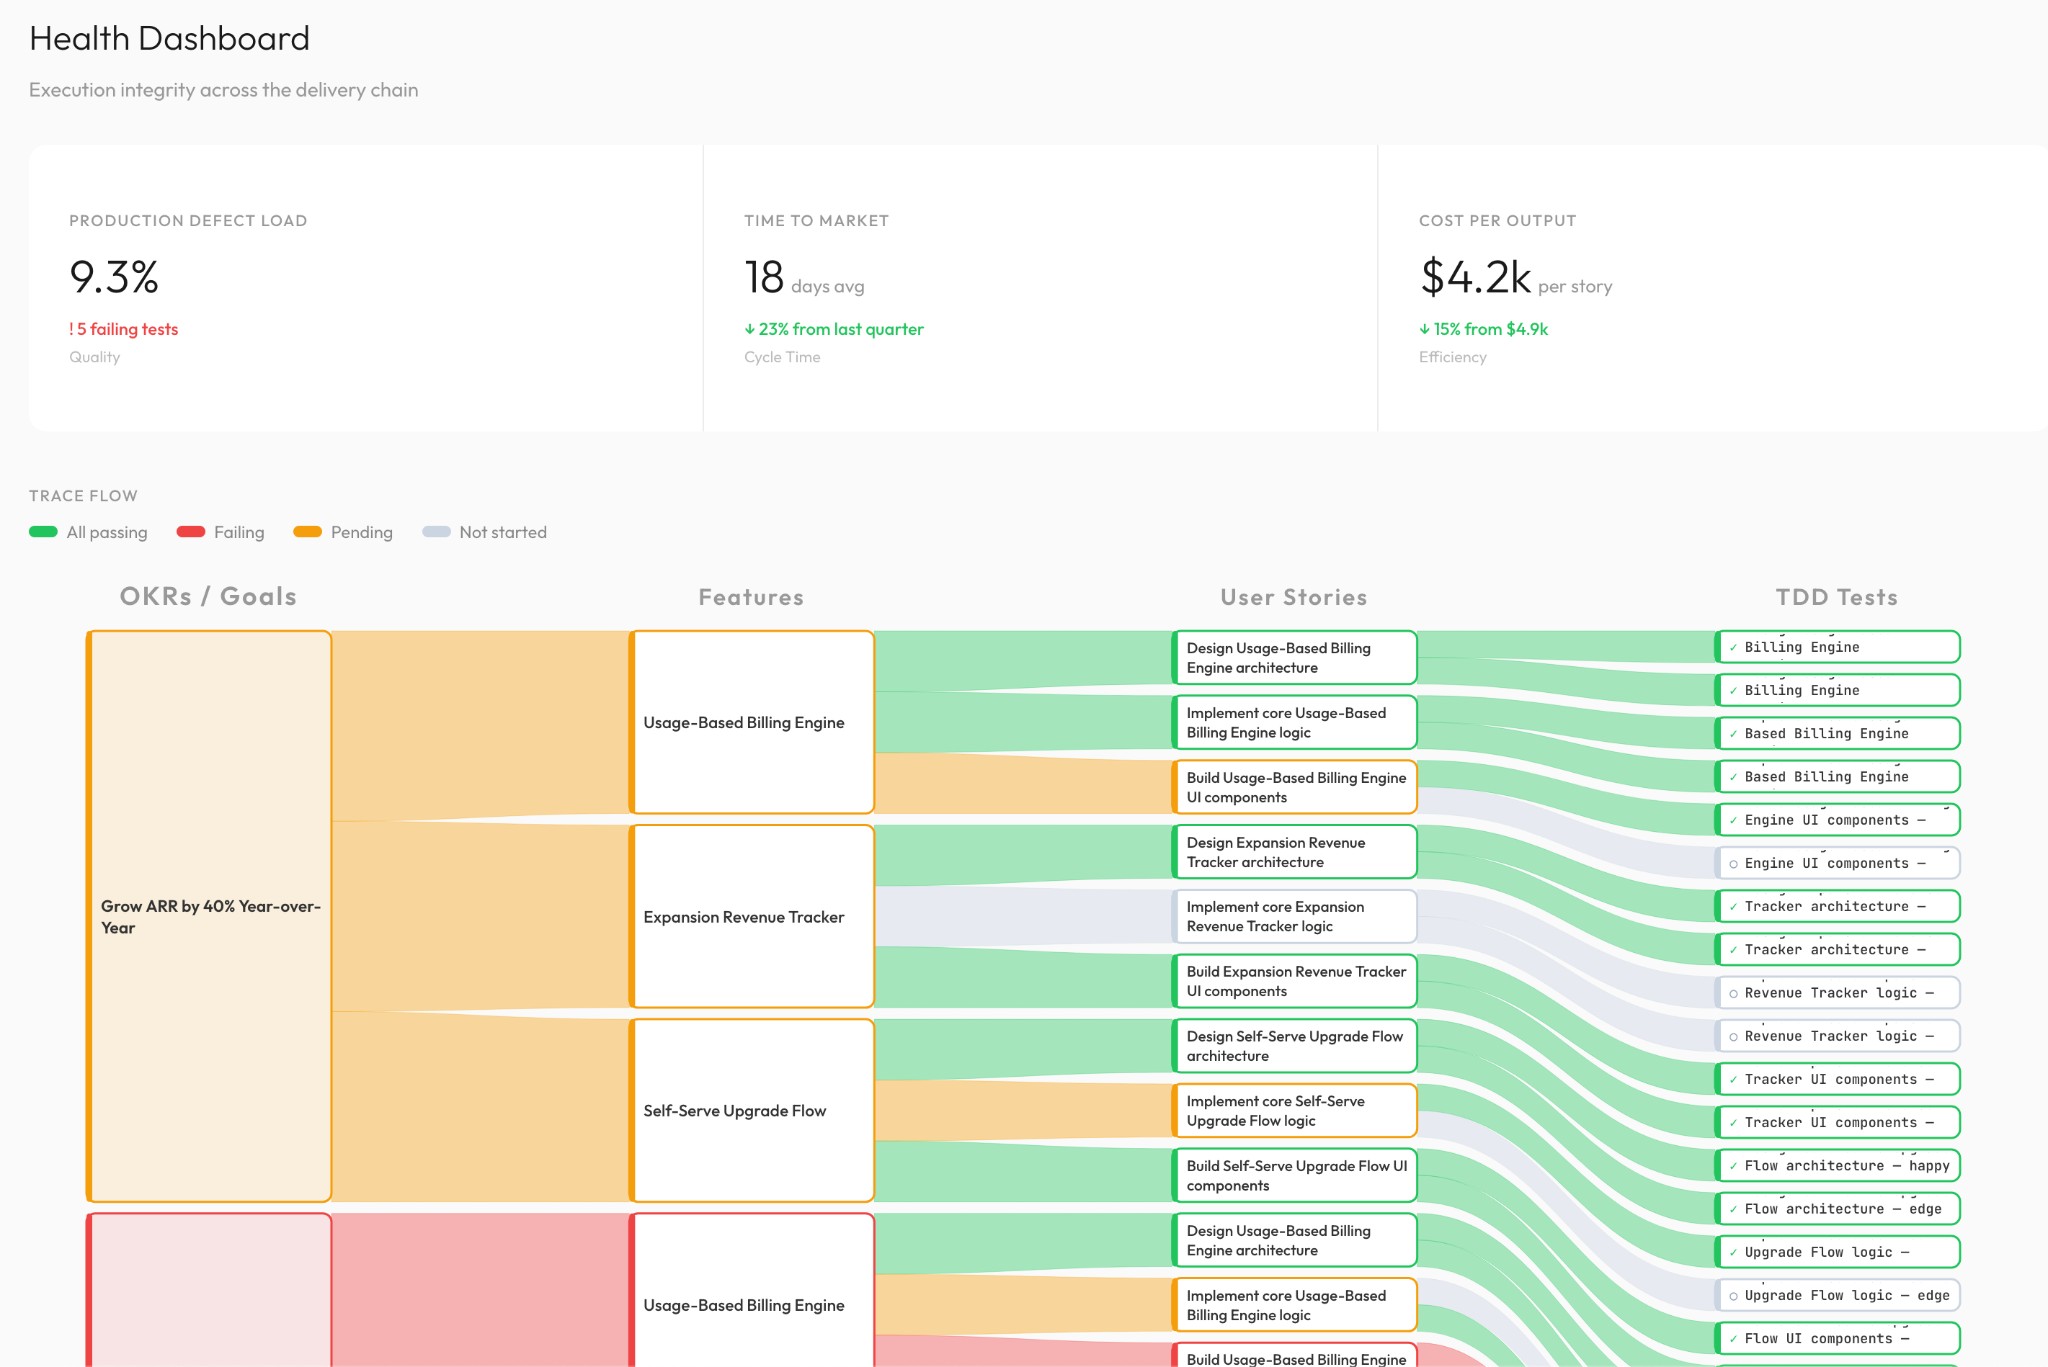The width and height of the screenshot is (2048, 1367).
Task: Select the User Stories column header
Action: coord(1293,596)
